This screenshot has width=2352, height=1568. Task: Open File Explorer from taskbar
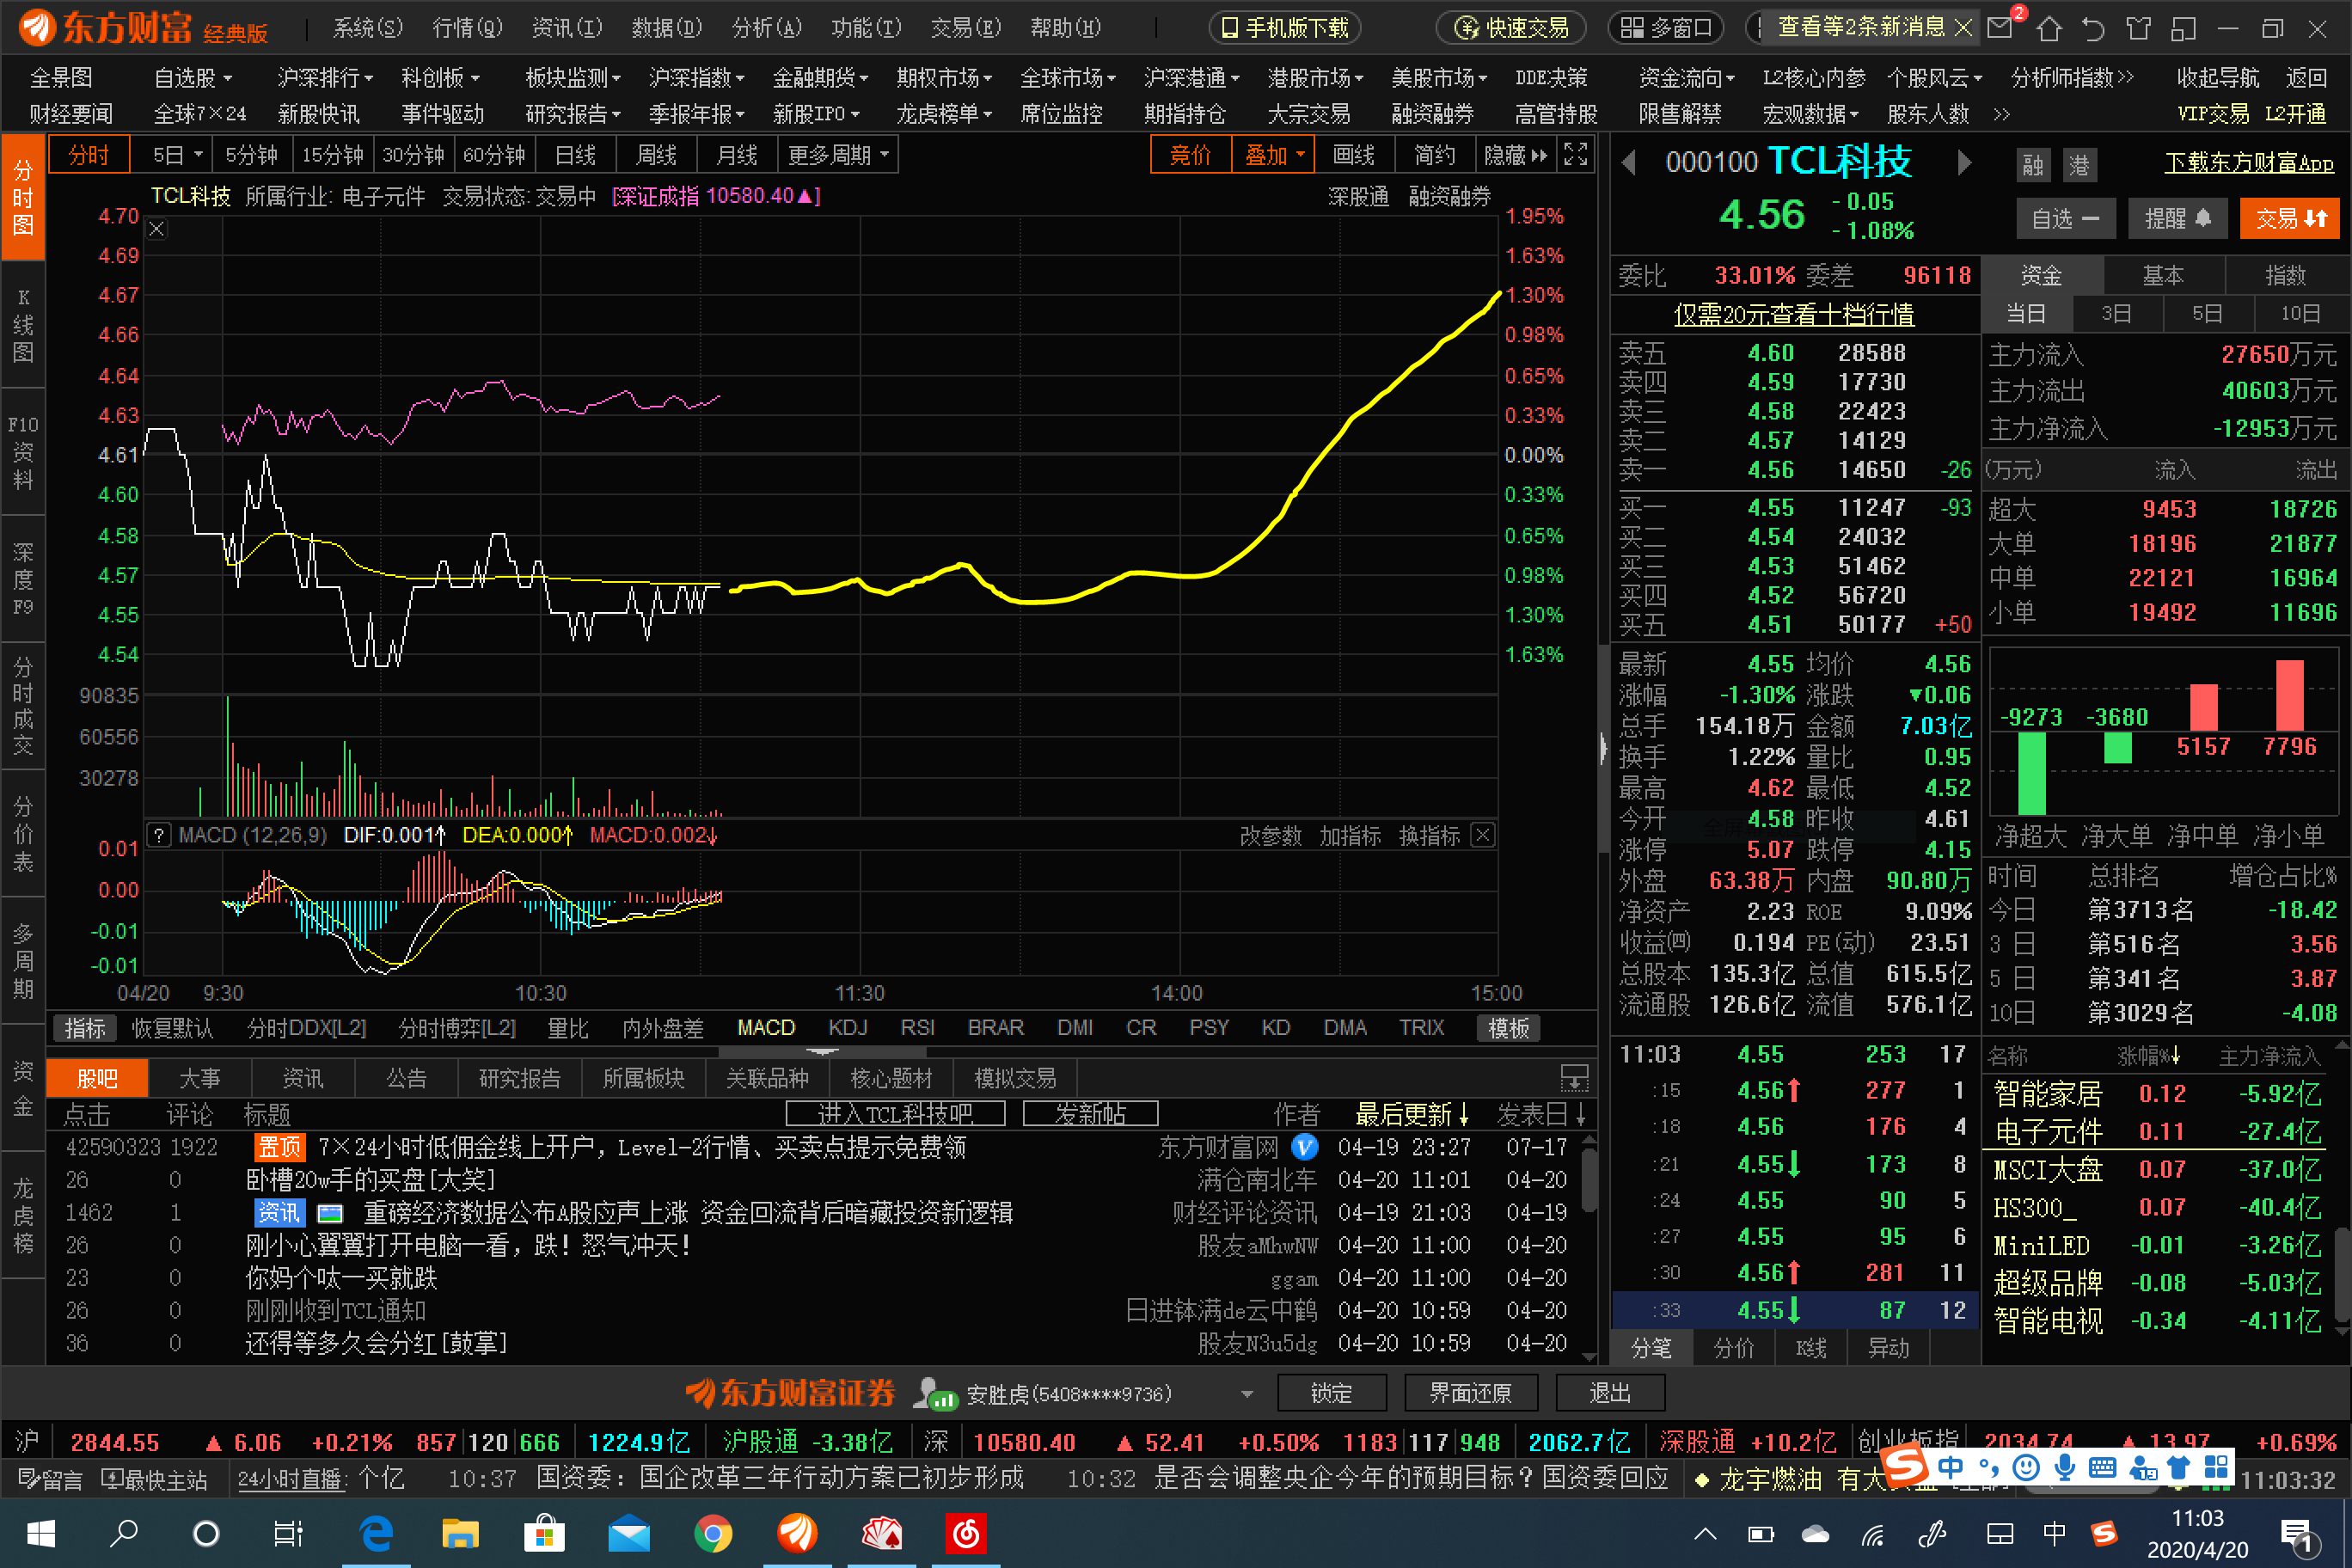tap(460, 1533)
